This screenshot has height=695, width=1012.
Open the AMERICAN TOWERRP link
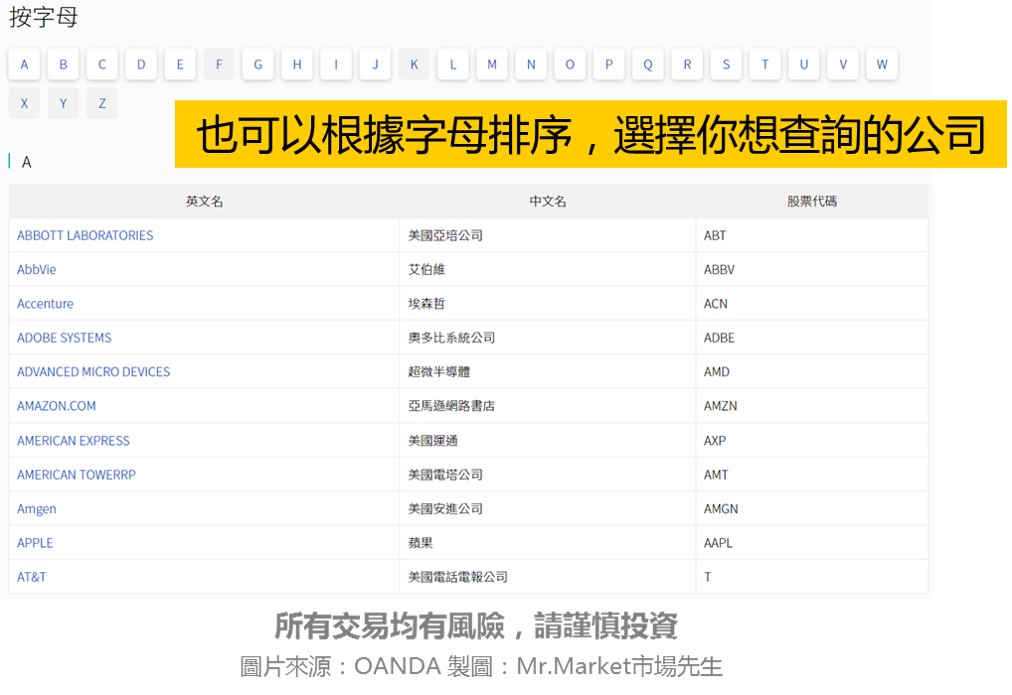[76, 475]
